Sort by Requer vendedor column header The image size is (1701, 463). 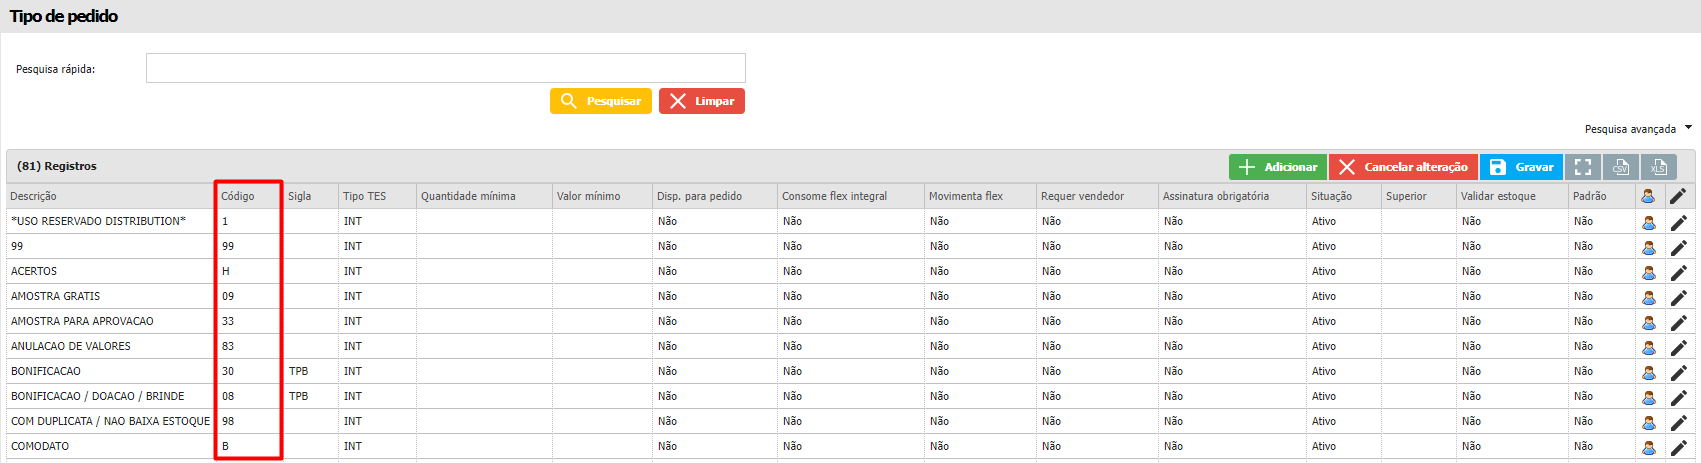click(x=1083, y=196)
